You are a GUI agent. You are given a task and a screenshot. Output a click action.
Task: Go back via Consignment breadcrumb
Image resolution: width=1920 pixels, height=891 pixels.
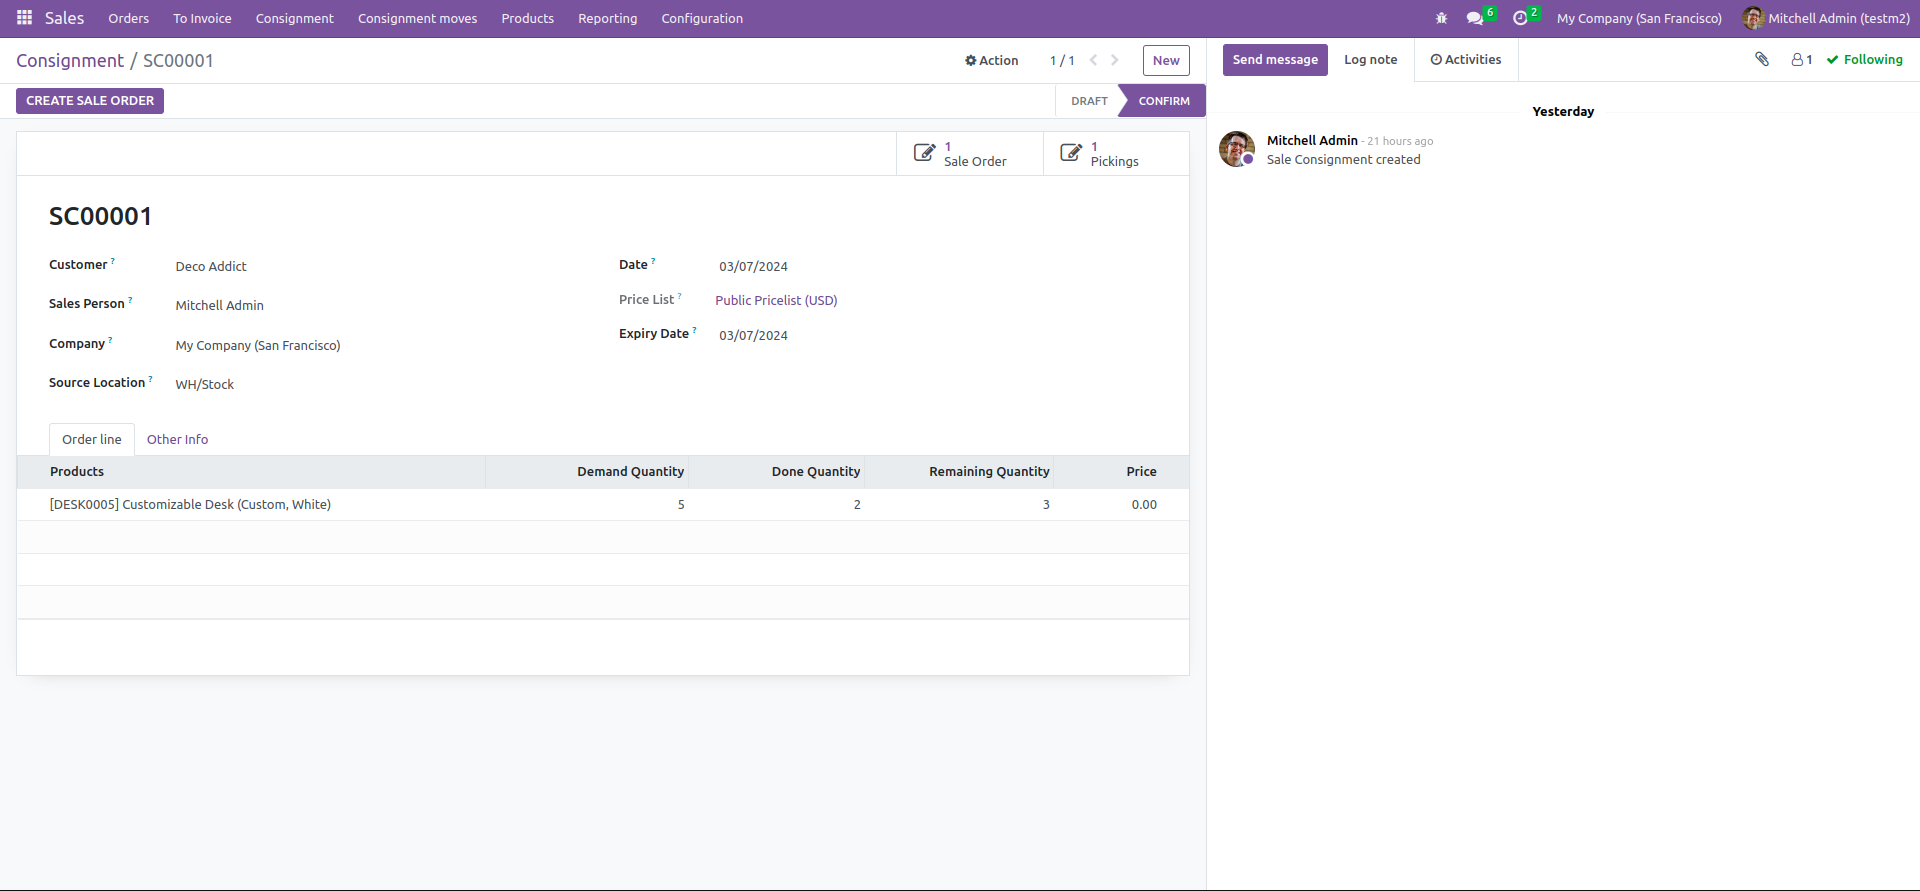(x=70, y=60)
